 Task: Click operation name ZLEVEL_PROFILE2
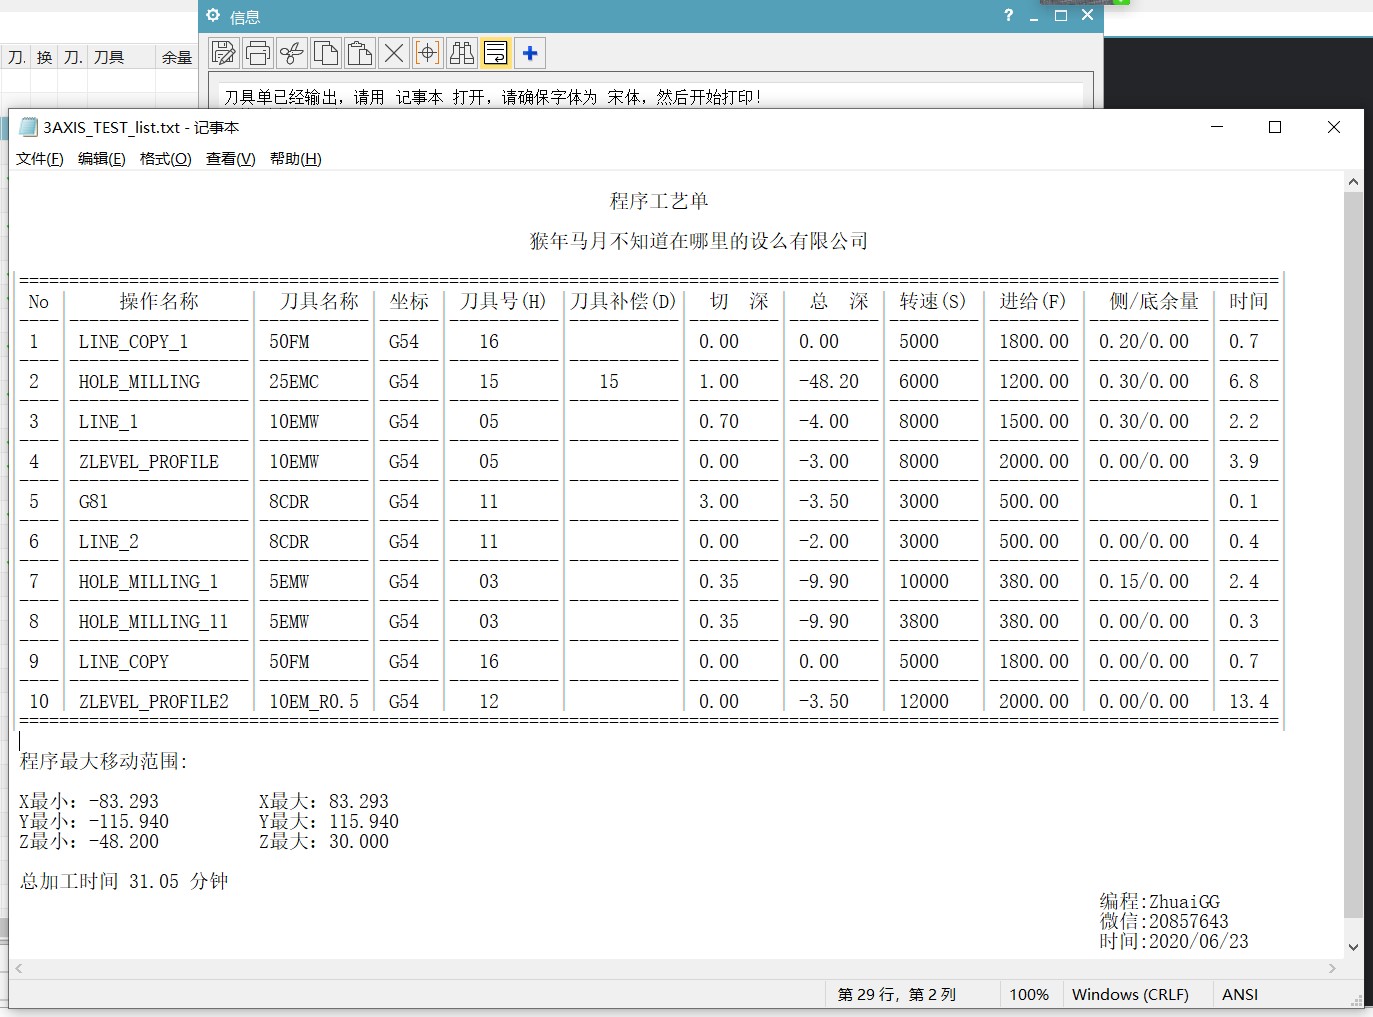point(154,702)
